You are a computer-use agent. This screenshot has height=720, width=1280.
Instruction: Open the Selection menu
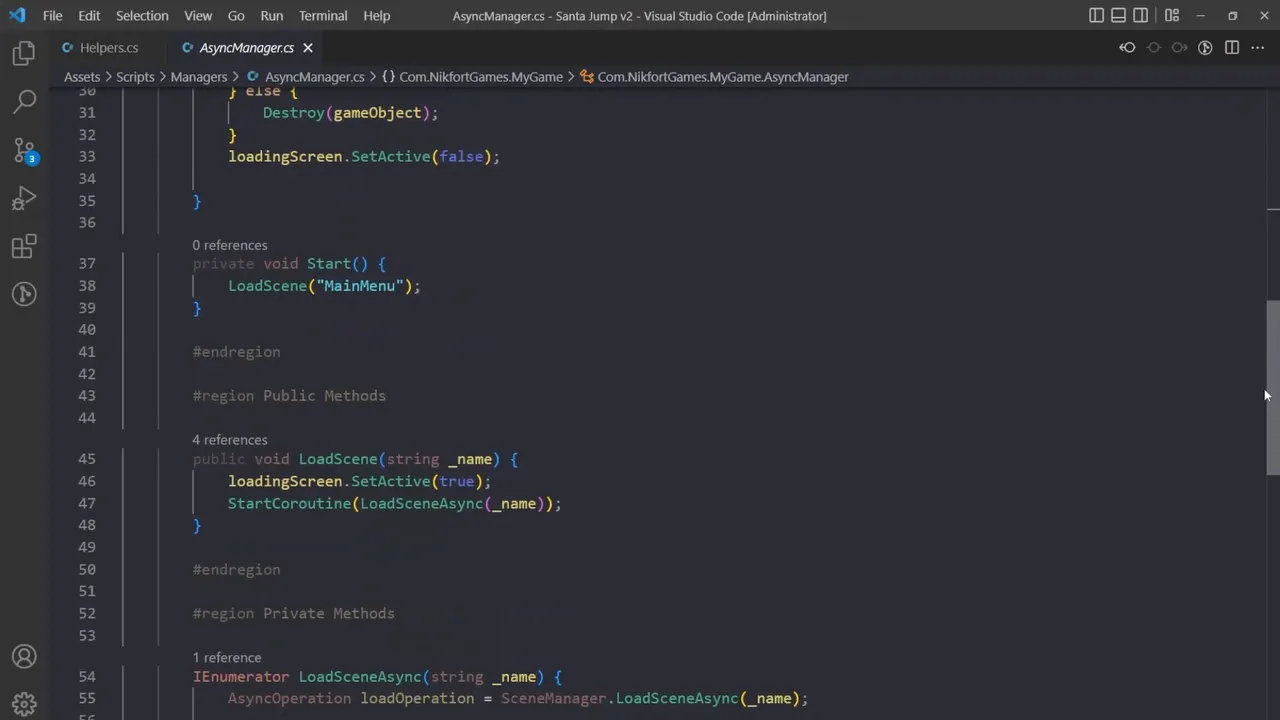point(142,16)
